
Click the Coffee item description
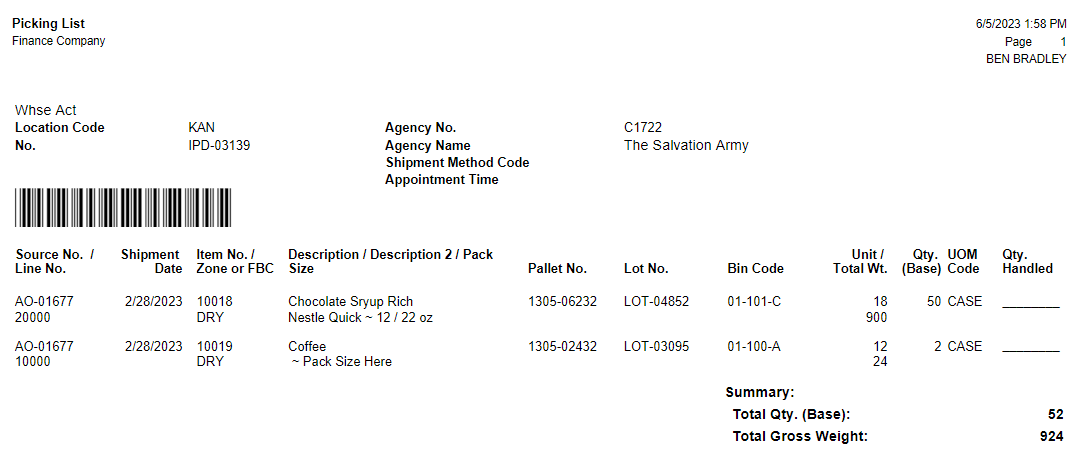pos(307,346)
